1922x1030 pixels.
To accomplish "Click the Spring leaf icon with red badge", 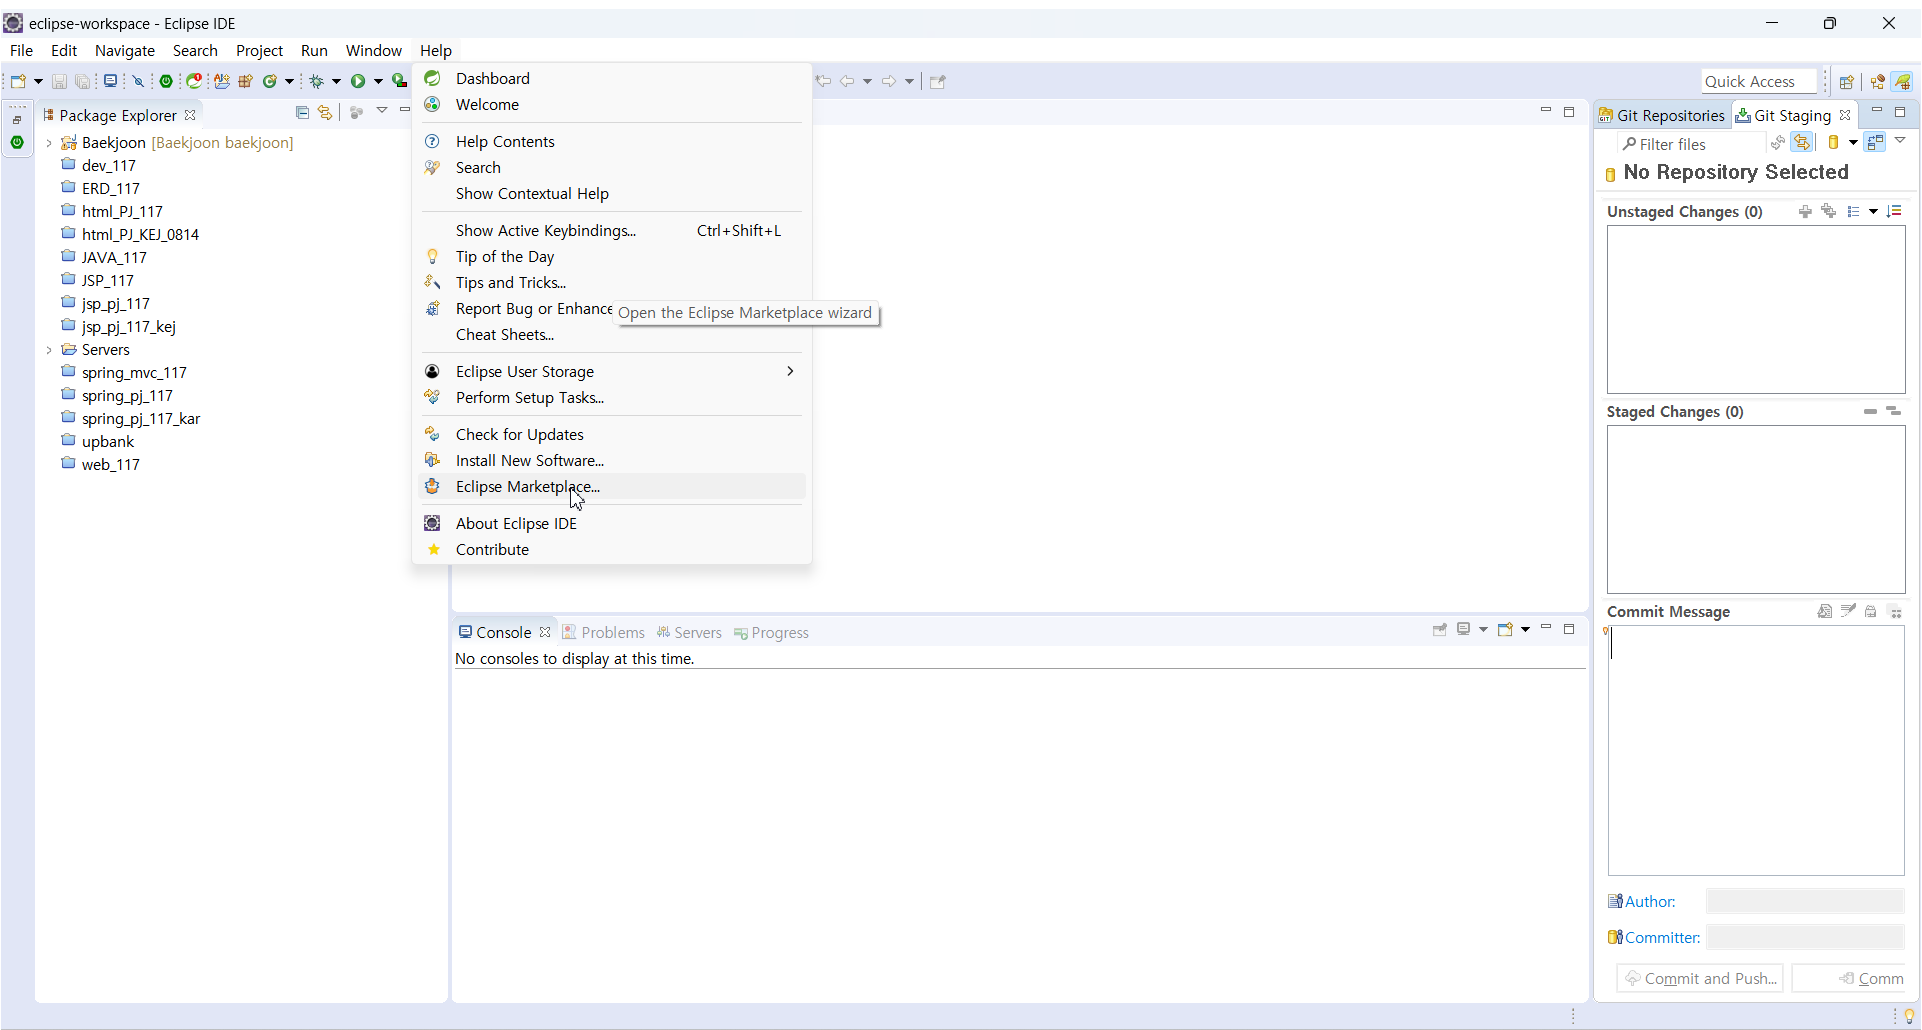I will click(195, 81).
